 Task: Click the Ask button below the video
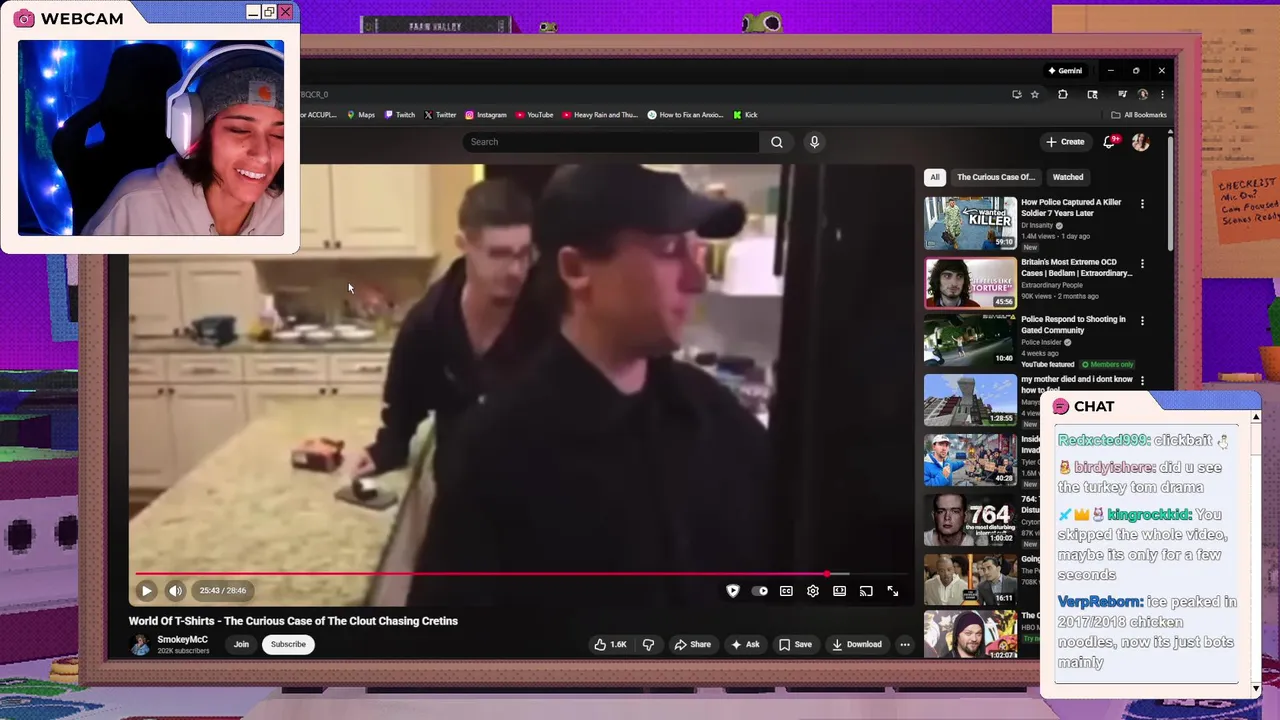pyautogui.click(x=745, y=644)
